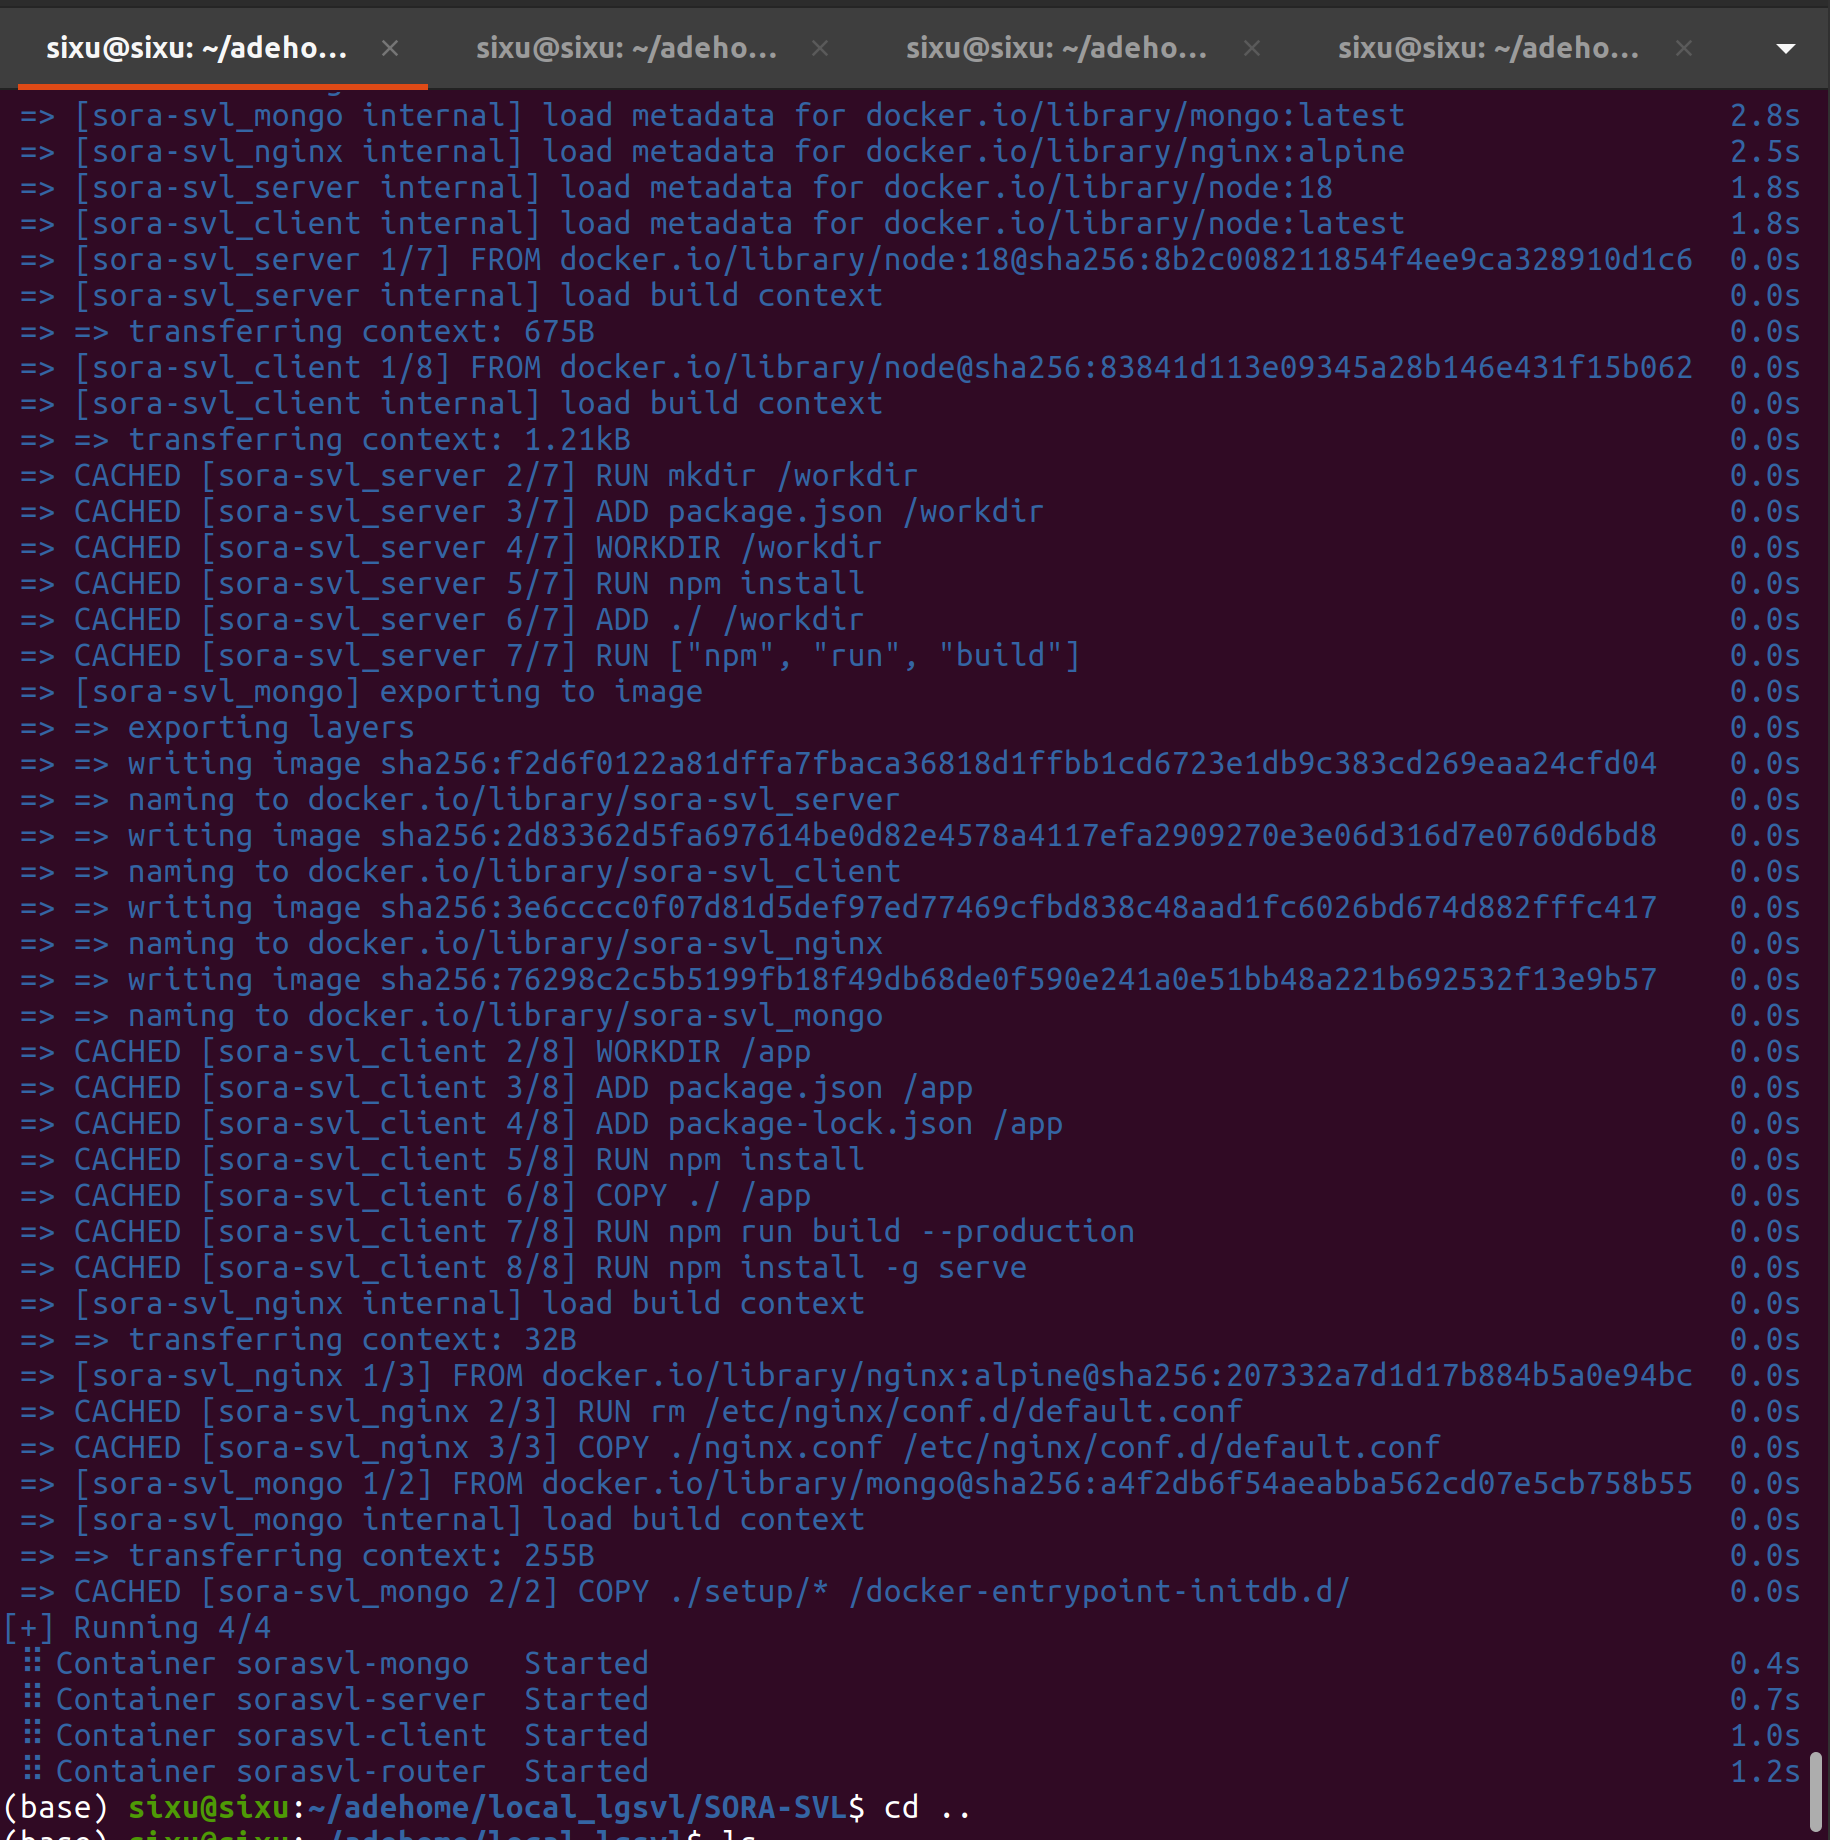Click the Container sorasvl-mongo Started line
1830x1840 pixels.
point(350,1662)
